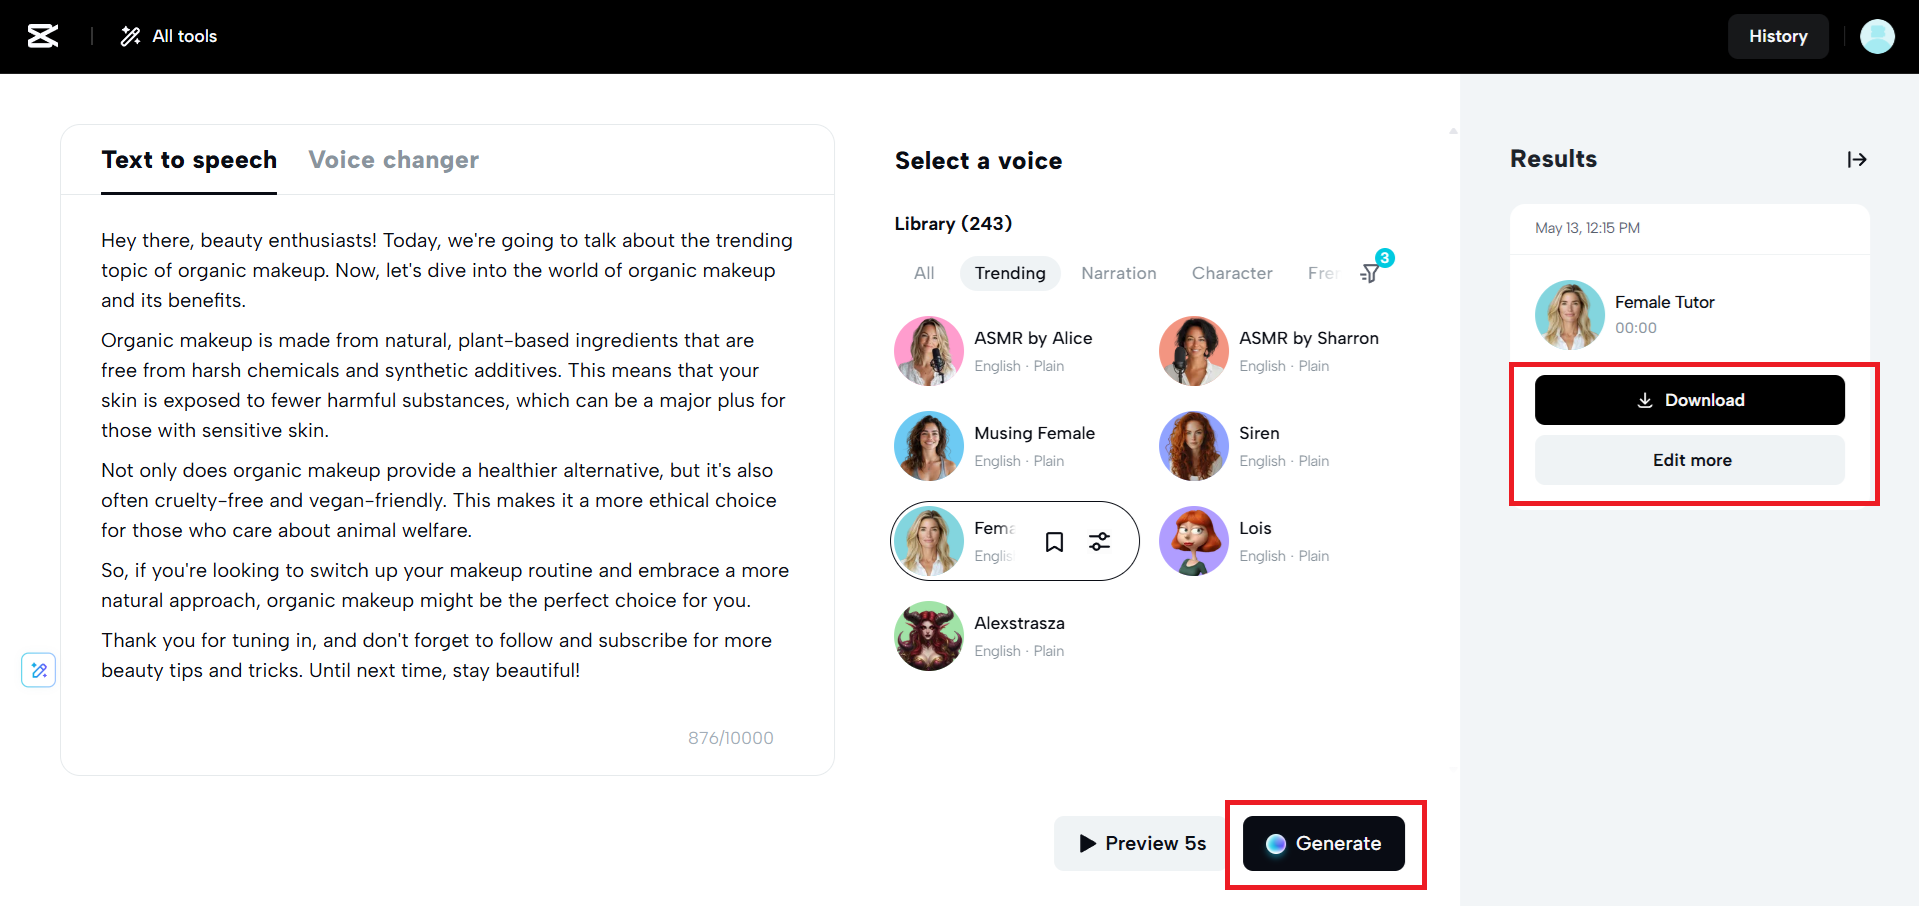Bookmark the selected Female Tutor voice
Screen dimensions: 1919x906
[x=1054, y=542]
